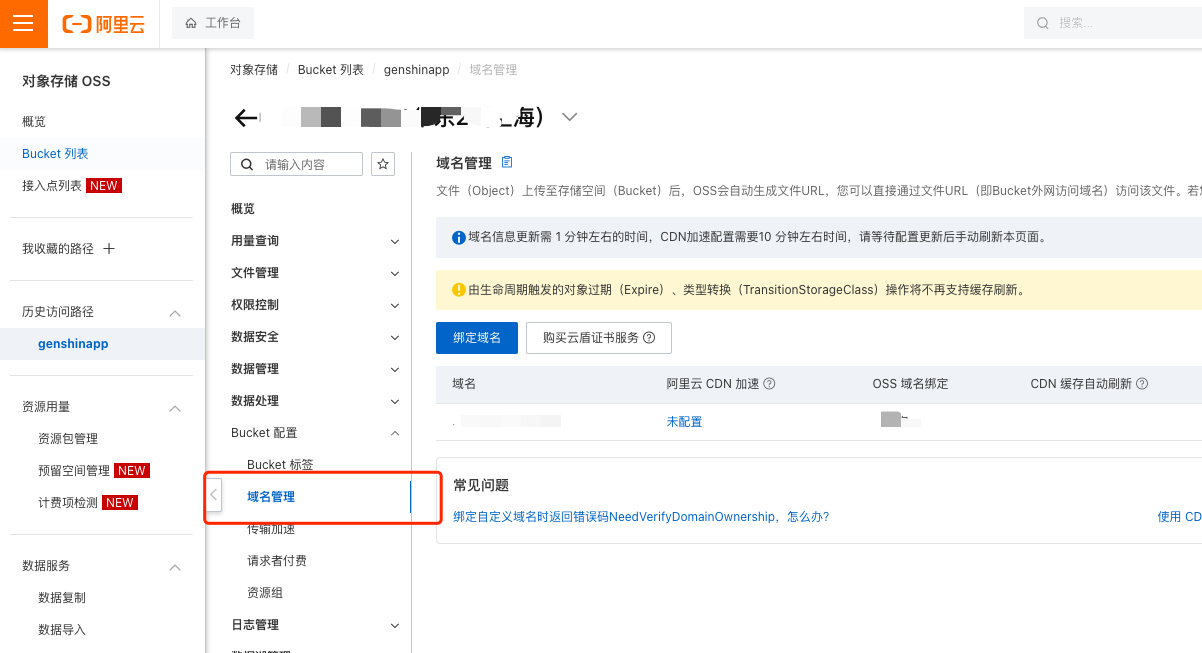This screenshot has width=1202, height=653.
Task: Open the document icon beside 域名管理
Action: (507, 162)
